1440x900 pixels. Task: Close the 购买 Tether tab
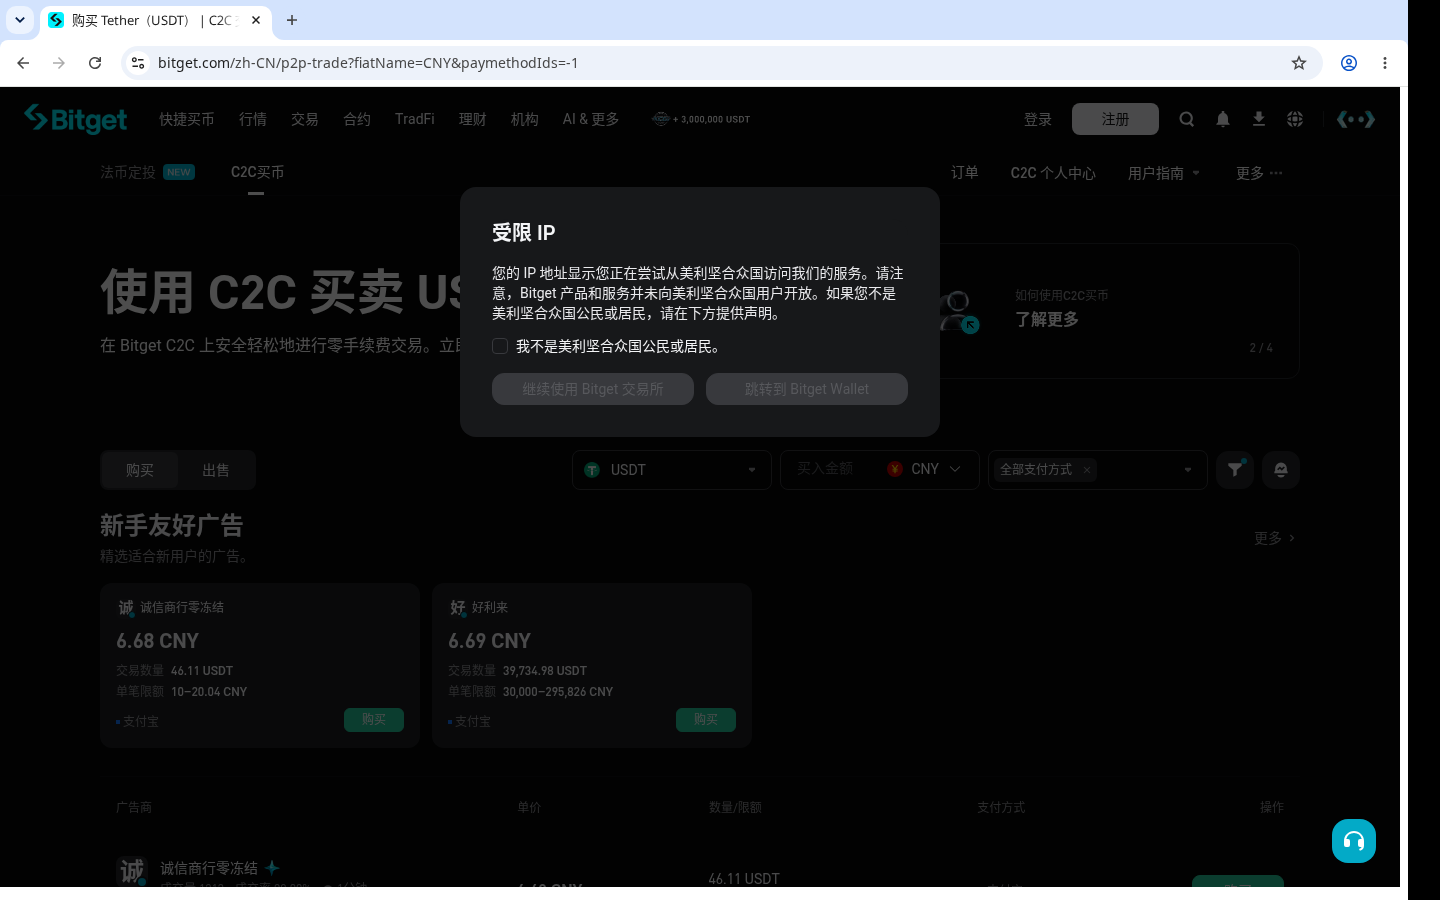256,20
